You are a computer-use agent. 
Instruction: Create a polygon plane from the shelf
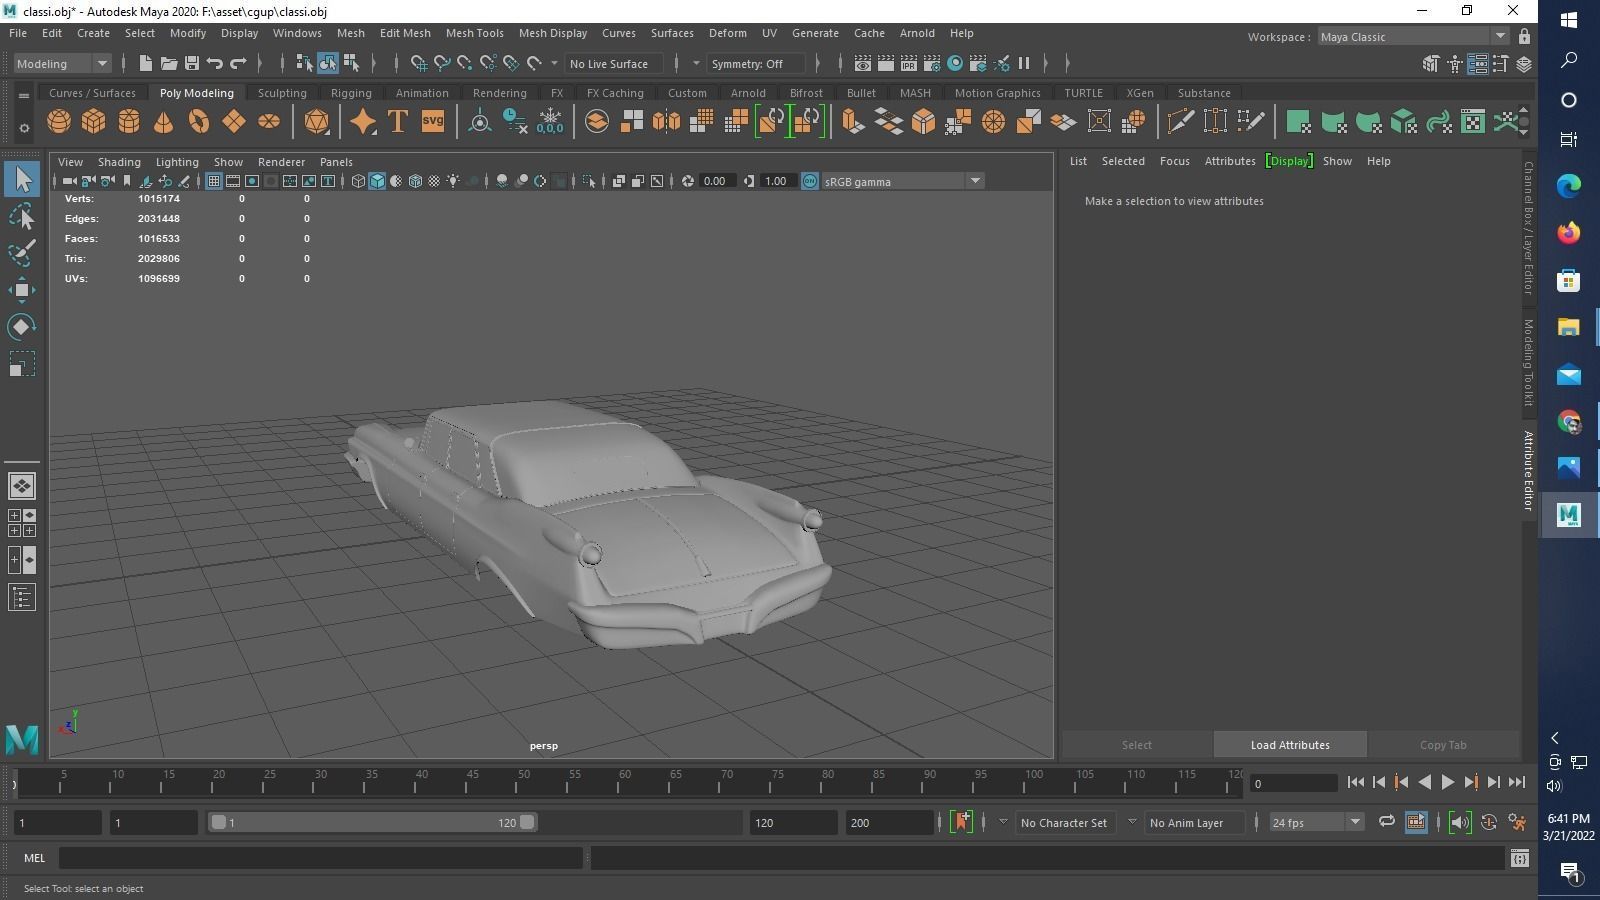(234, 122)
